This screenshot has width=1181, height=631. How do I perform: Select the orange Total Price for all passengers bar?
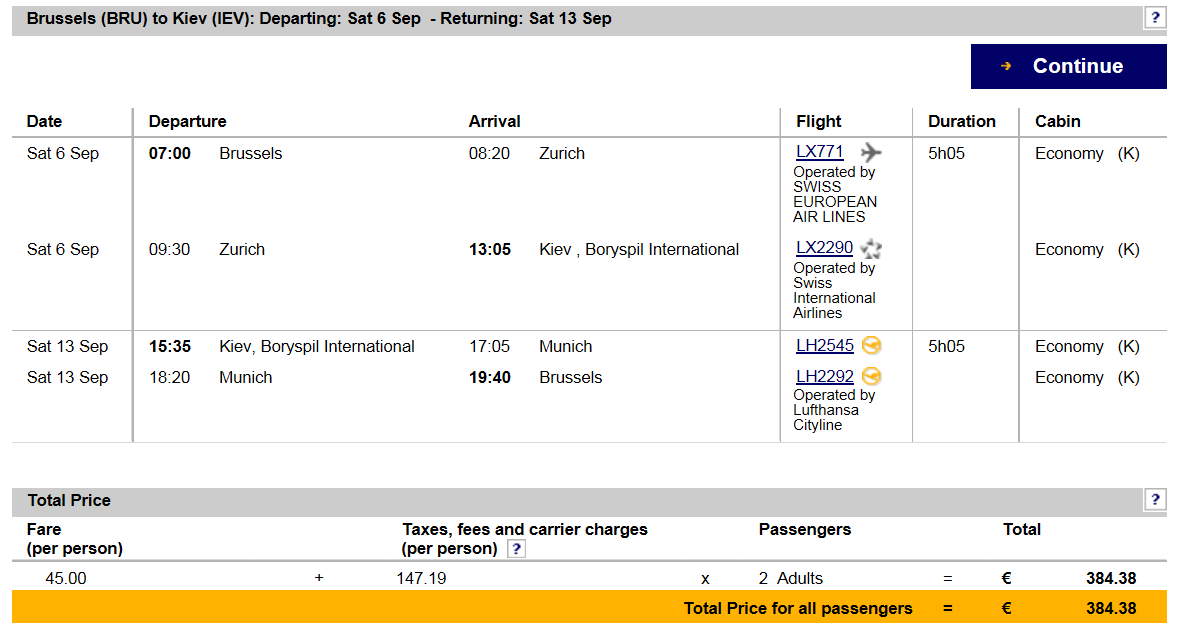(589, 608)
